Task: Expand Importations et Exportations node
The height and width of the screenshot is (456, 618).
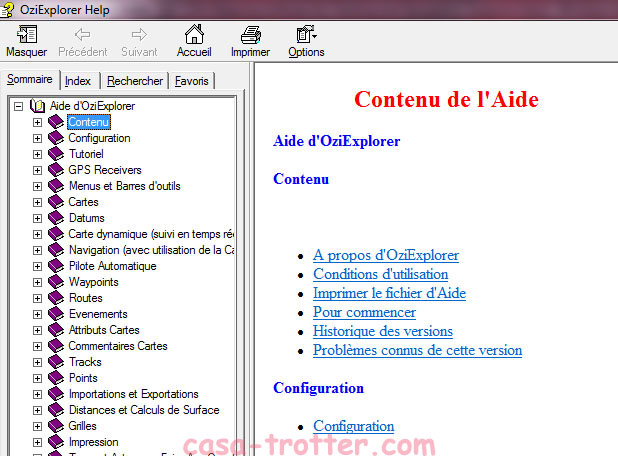Action: (x=37, y=394)
